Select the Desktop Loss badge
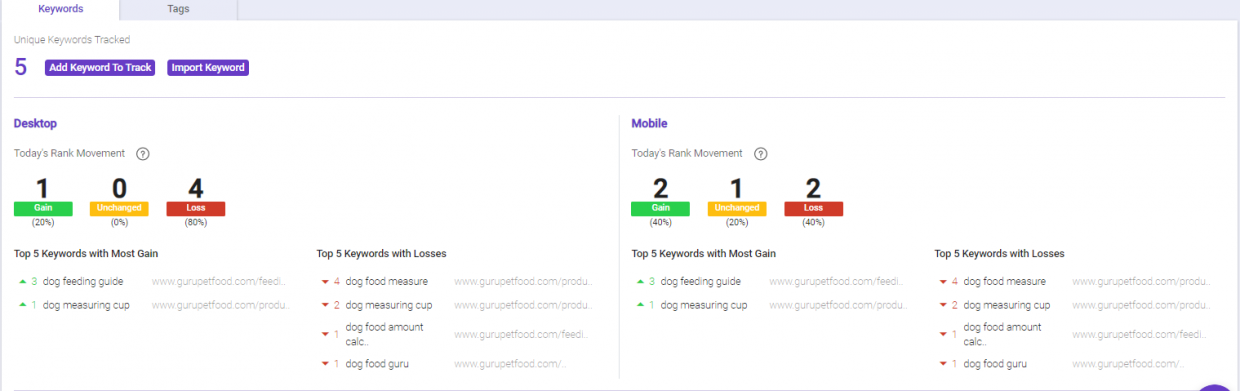The height and width of the screenshot is (391, 1240). click(x=196, y=208)
